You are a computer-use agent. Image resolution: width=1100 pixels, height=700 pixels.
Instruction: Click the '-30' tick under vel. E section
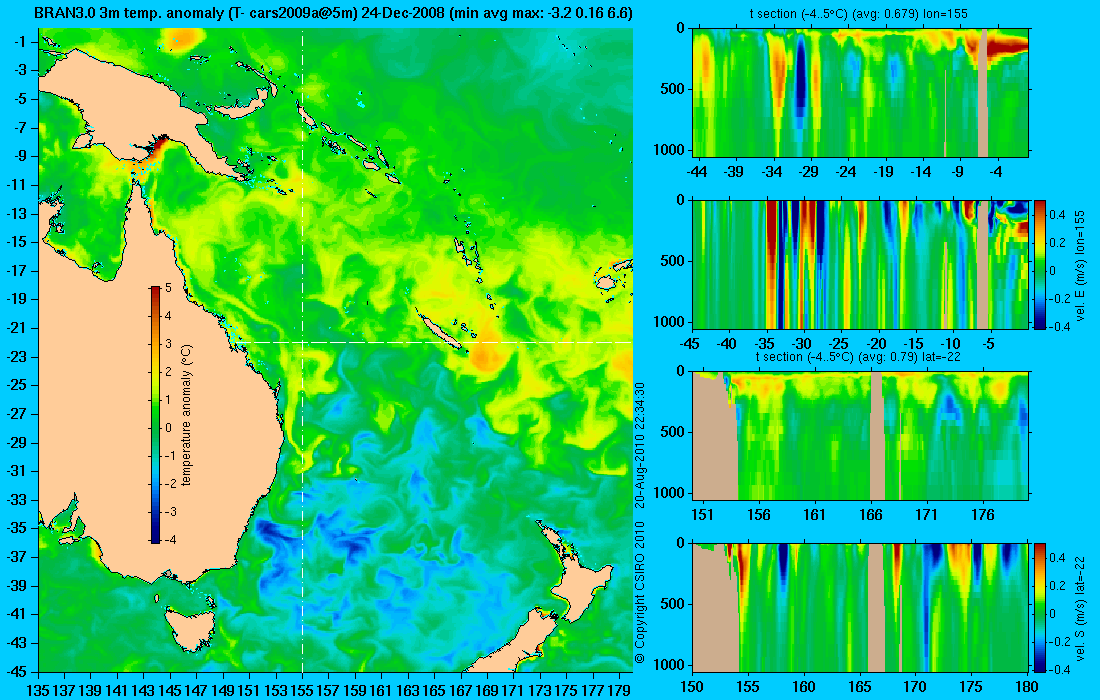coord(801,344)
